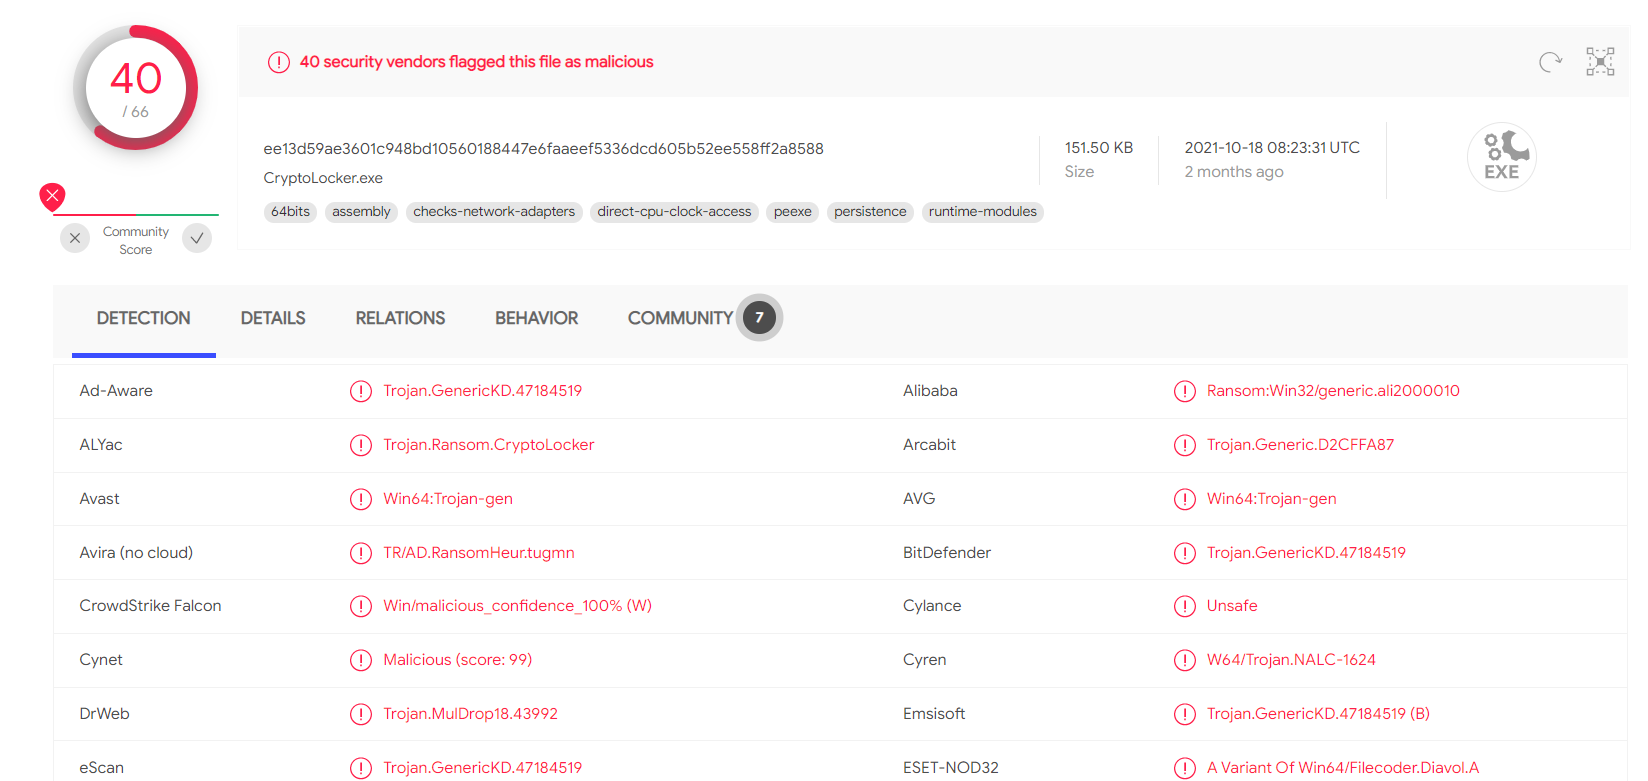Switch to the DETECTION tab
The image size is (1648, 781).
tap(143, 318)
